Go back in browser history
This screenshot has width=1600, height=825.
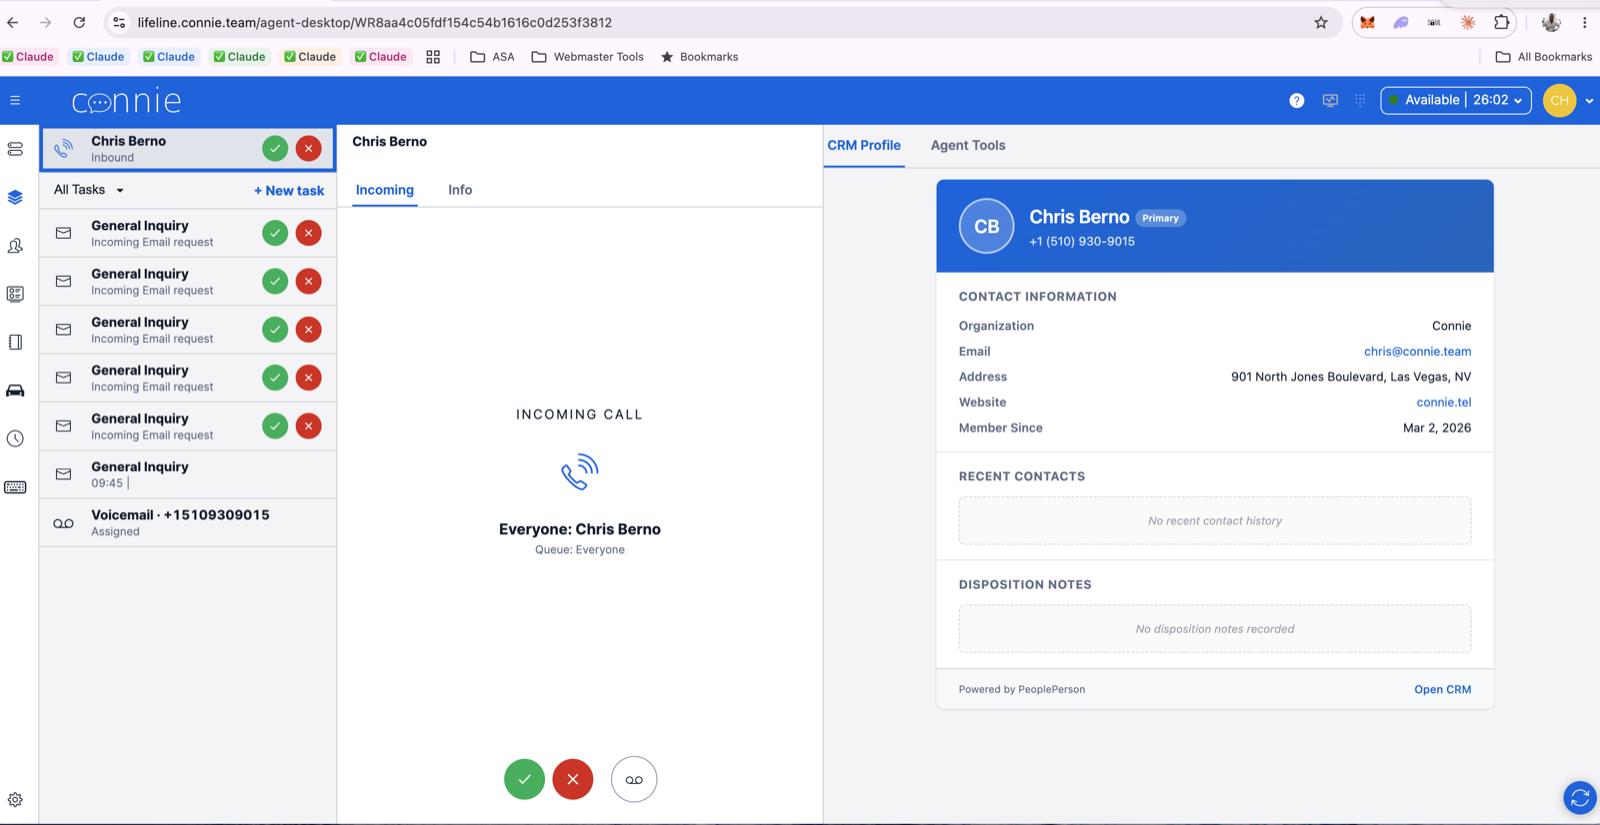pos(13,22)
